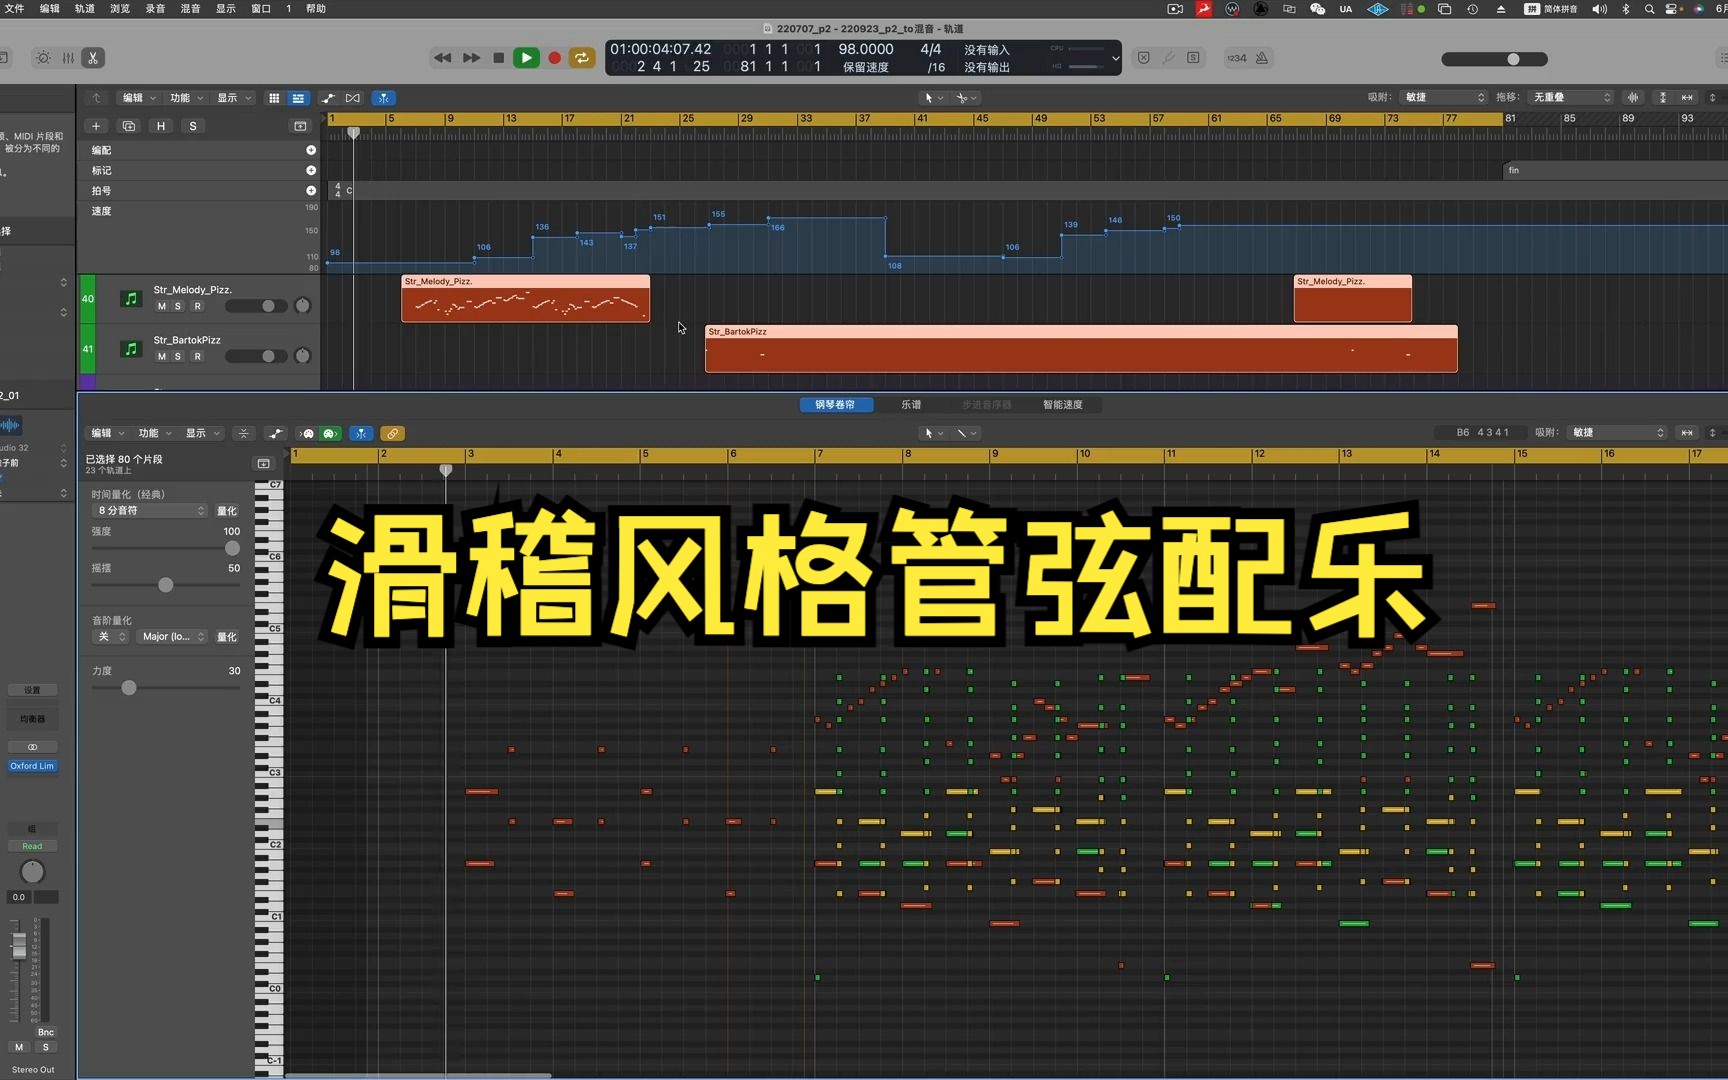Click the red record button
Image resolution: width=1728 pixels, height=1080 pixels.
tap(555, 58)
